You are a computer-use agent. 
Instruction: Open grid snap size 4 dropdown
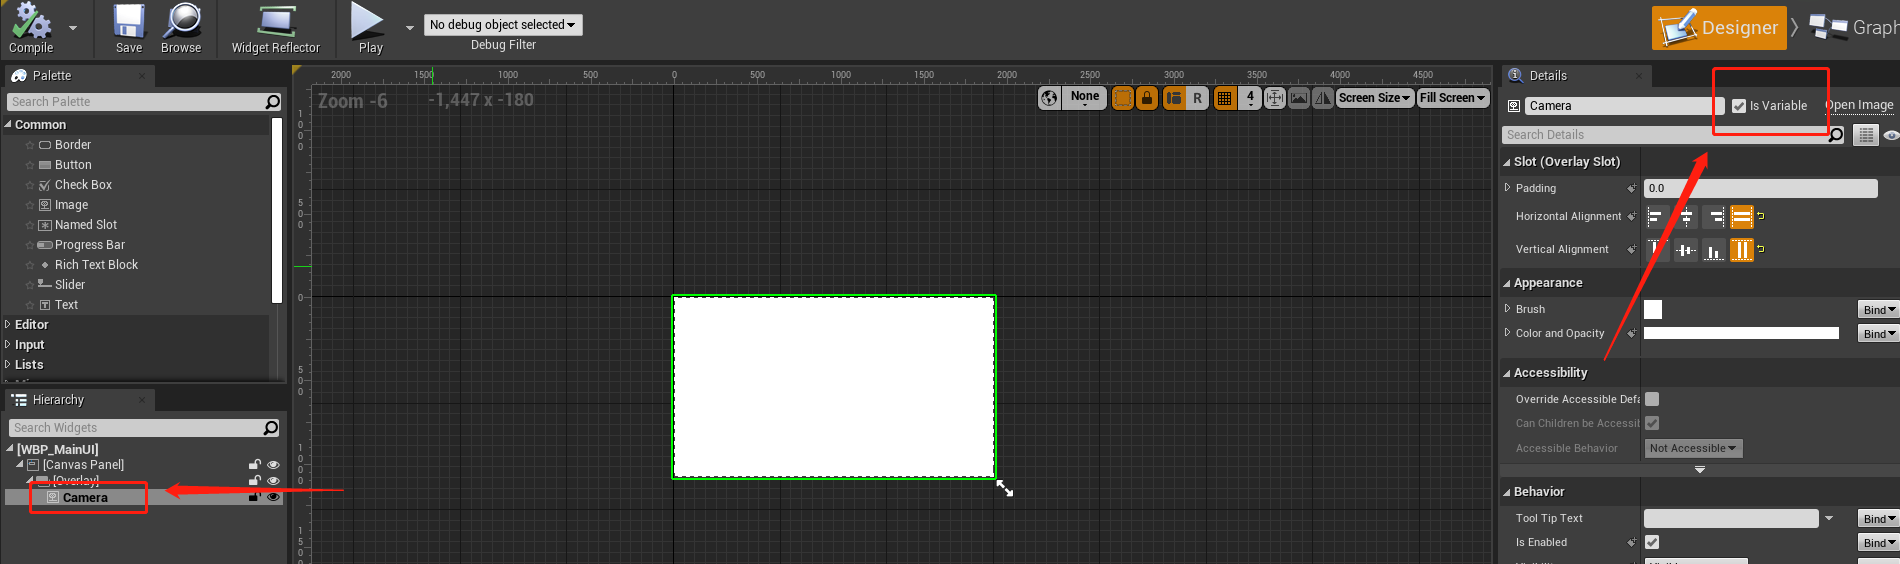coord(1250,98)
